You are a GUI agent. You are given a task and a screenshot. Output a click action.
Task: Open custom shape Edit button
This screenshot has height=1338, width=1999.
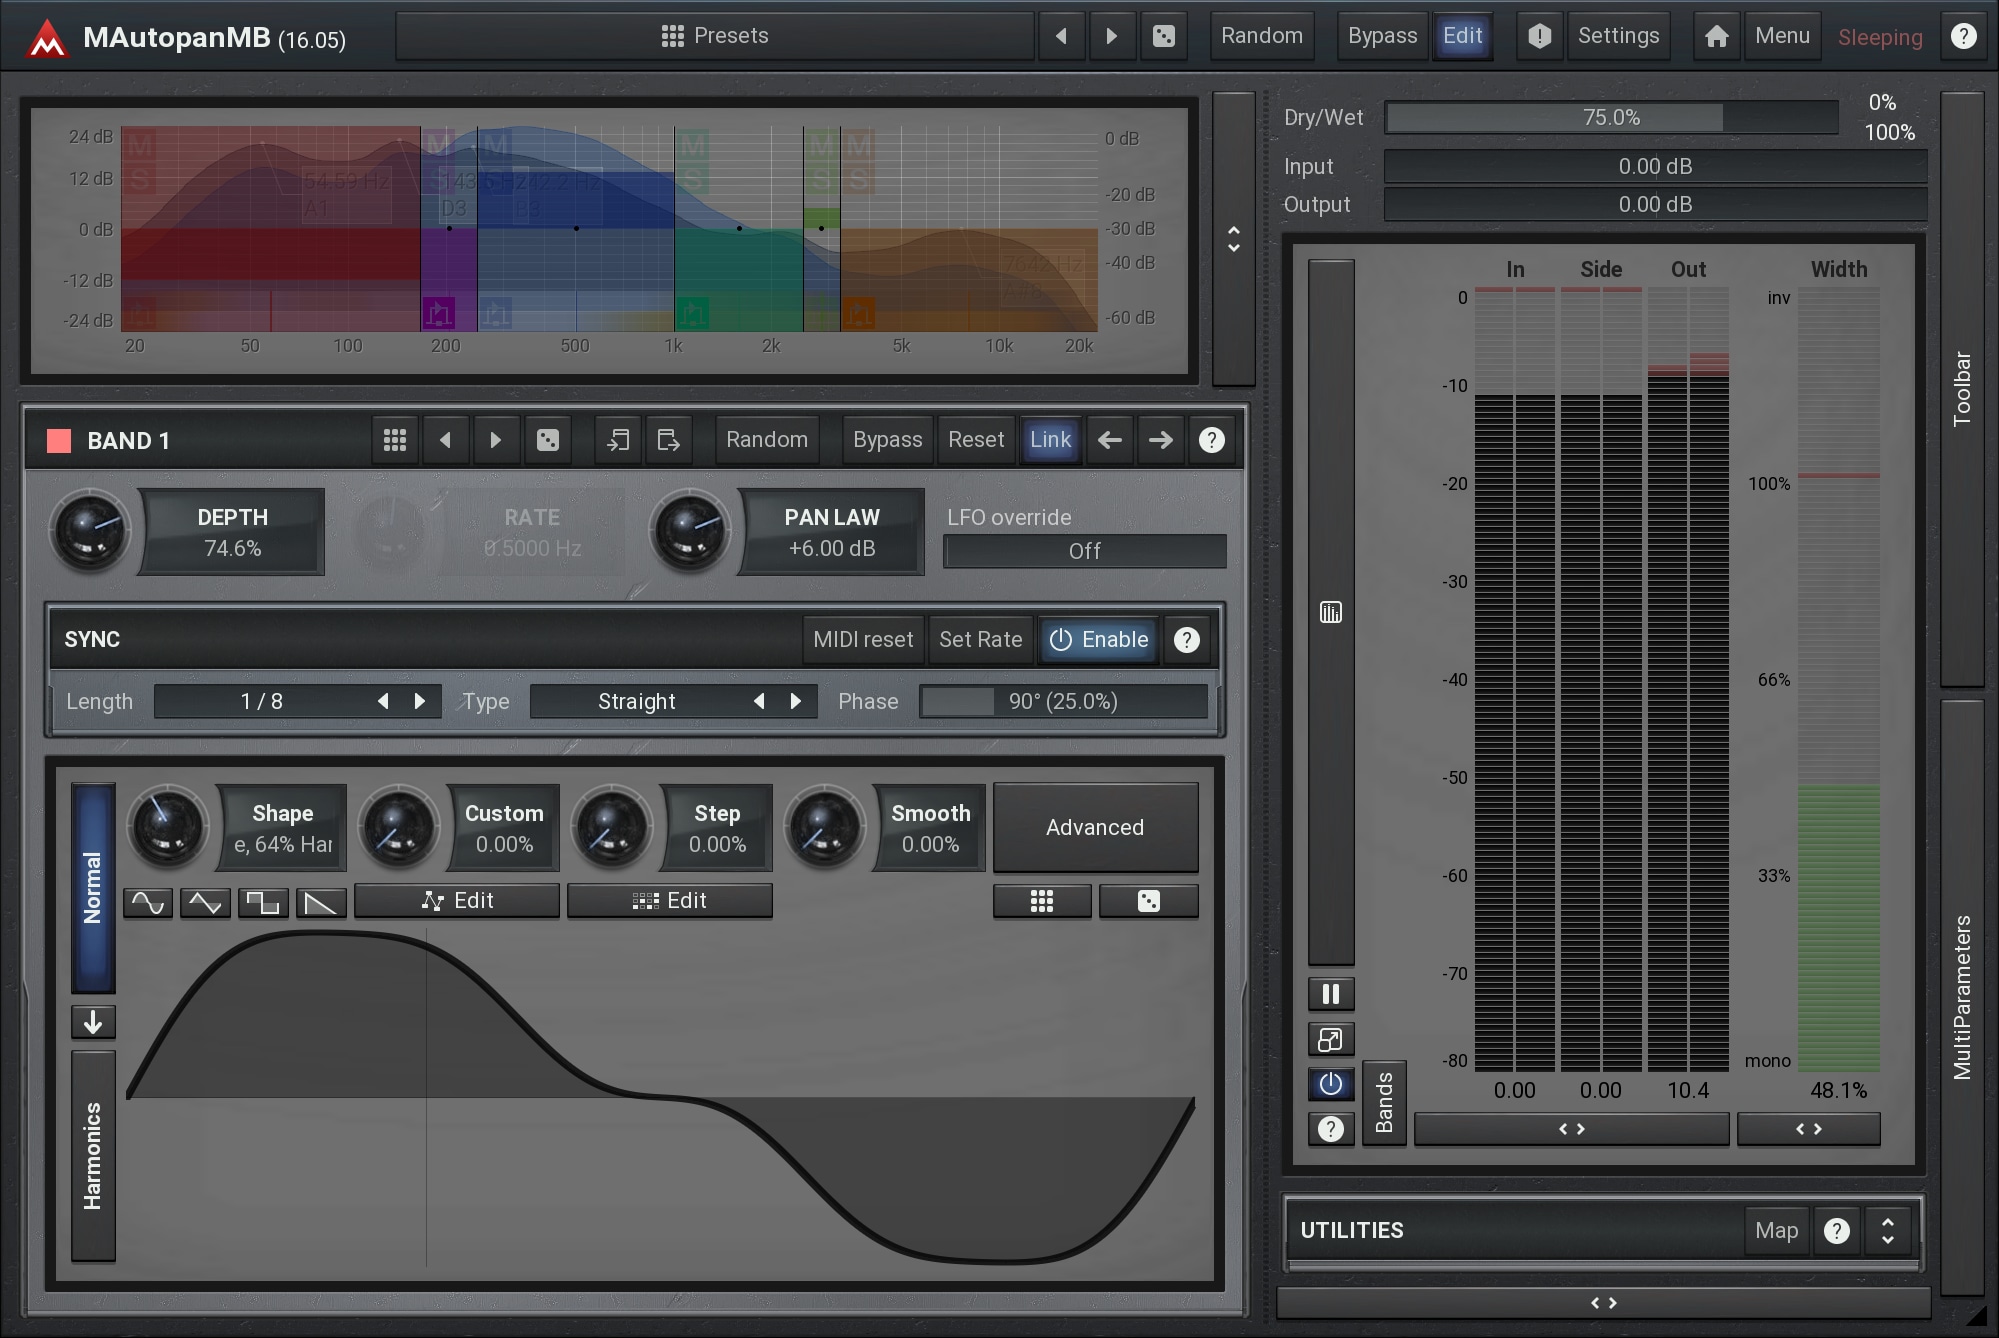457,901
